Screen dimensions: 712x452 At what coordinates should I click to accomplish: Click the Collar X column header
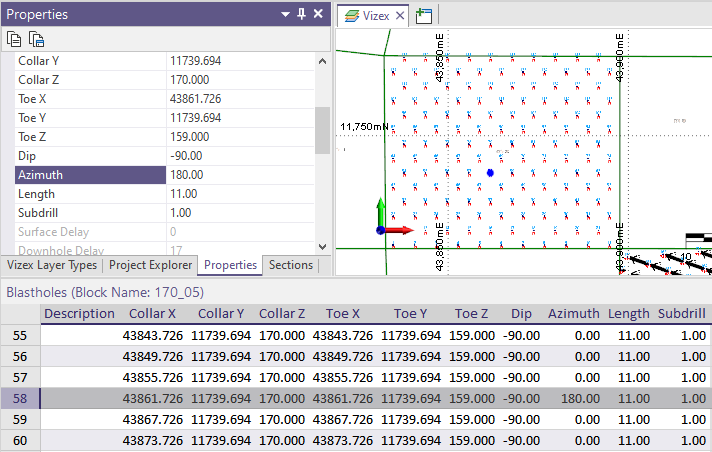click(x=152, y=314)
